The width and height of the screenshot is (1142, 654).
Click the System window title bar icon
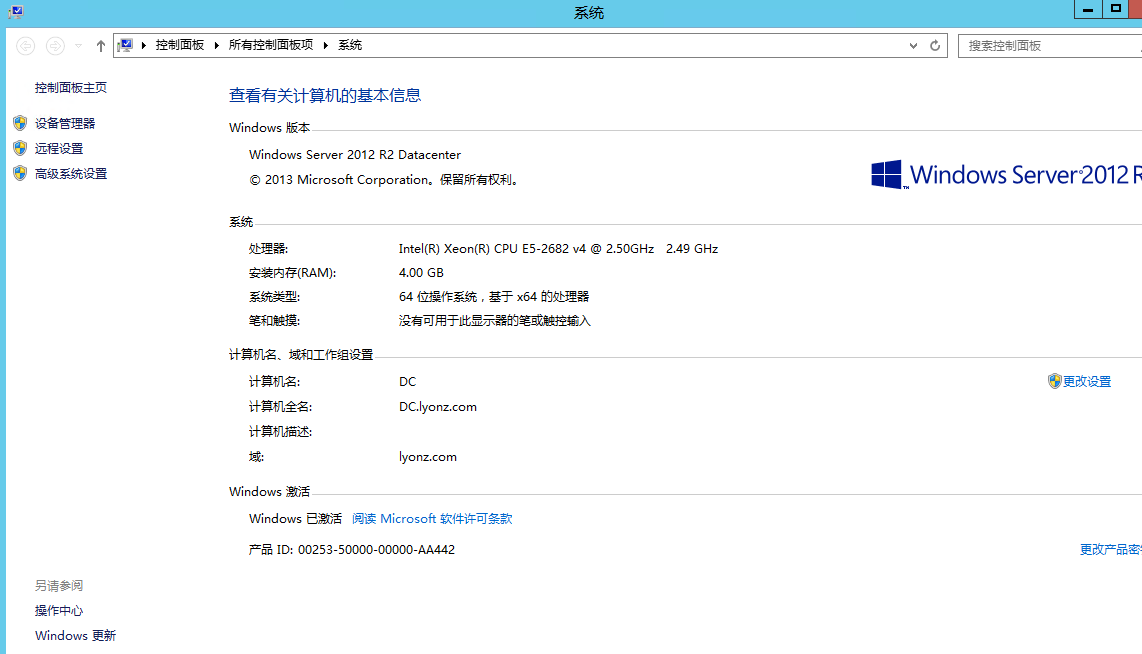tap(16, 12)
